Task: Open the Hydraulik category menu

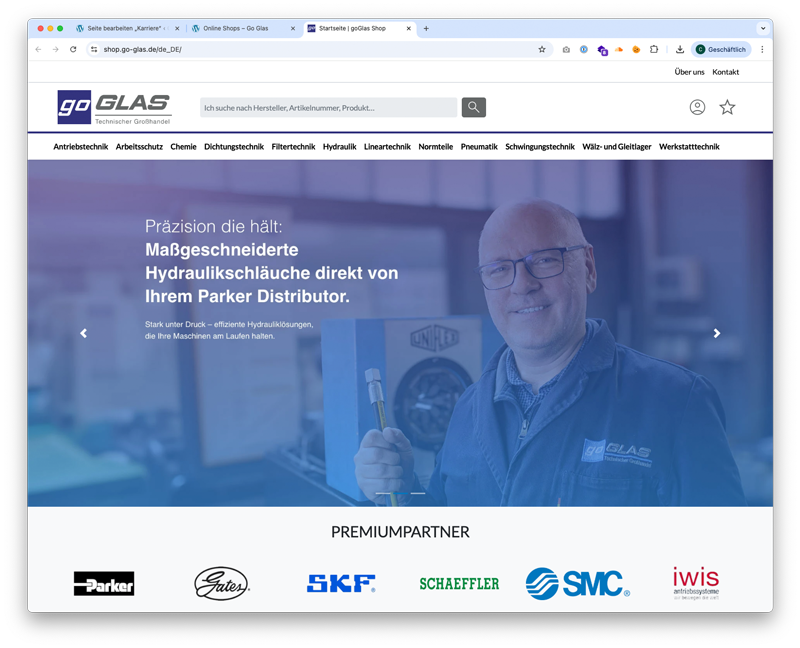Action: (339, 147)
